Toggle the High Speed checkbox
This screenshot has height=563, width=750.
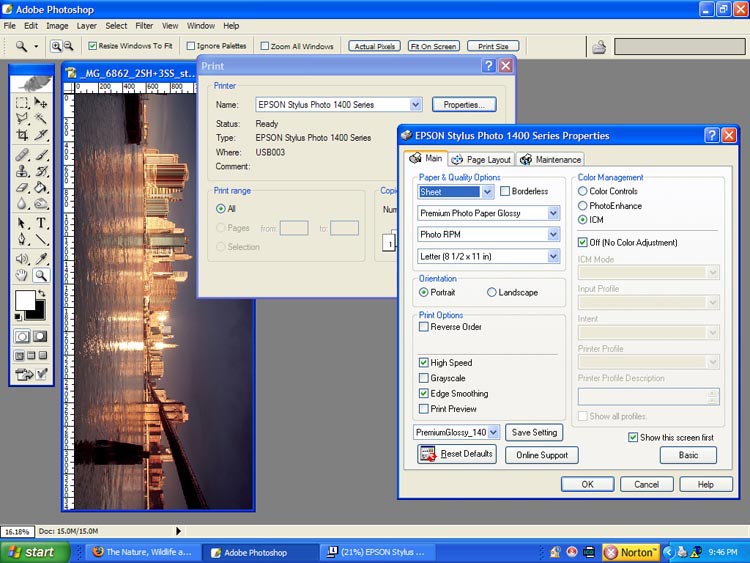coord(423,363)
